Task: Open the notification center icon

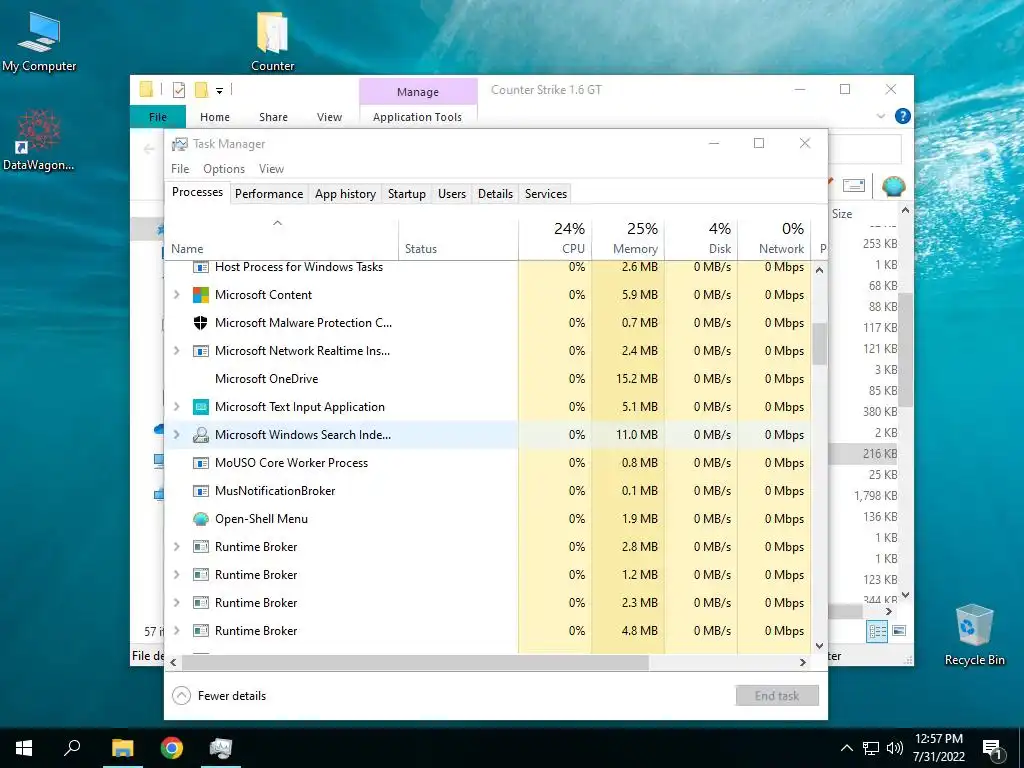Action: (x=992, y=748)
